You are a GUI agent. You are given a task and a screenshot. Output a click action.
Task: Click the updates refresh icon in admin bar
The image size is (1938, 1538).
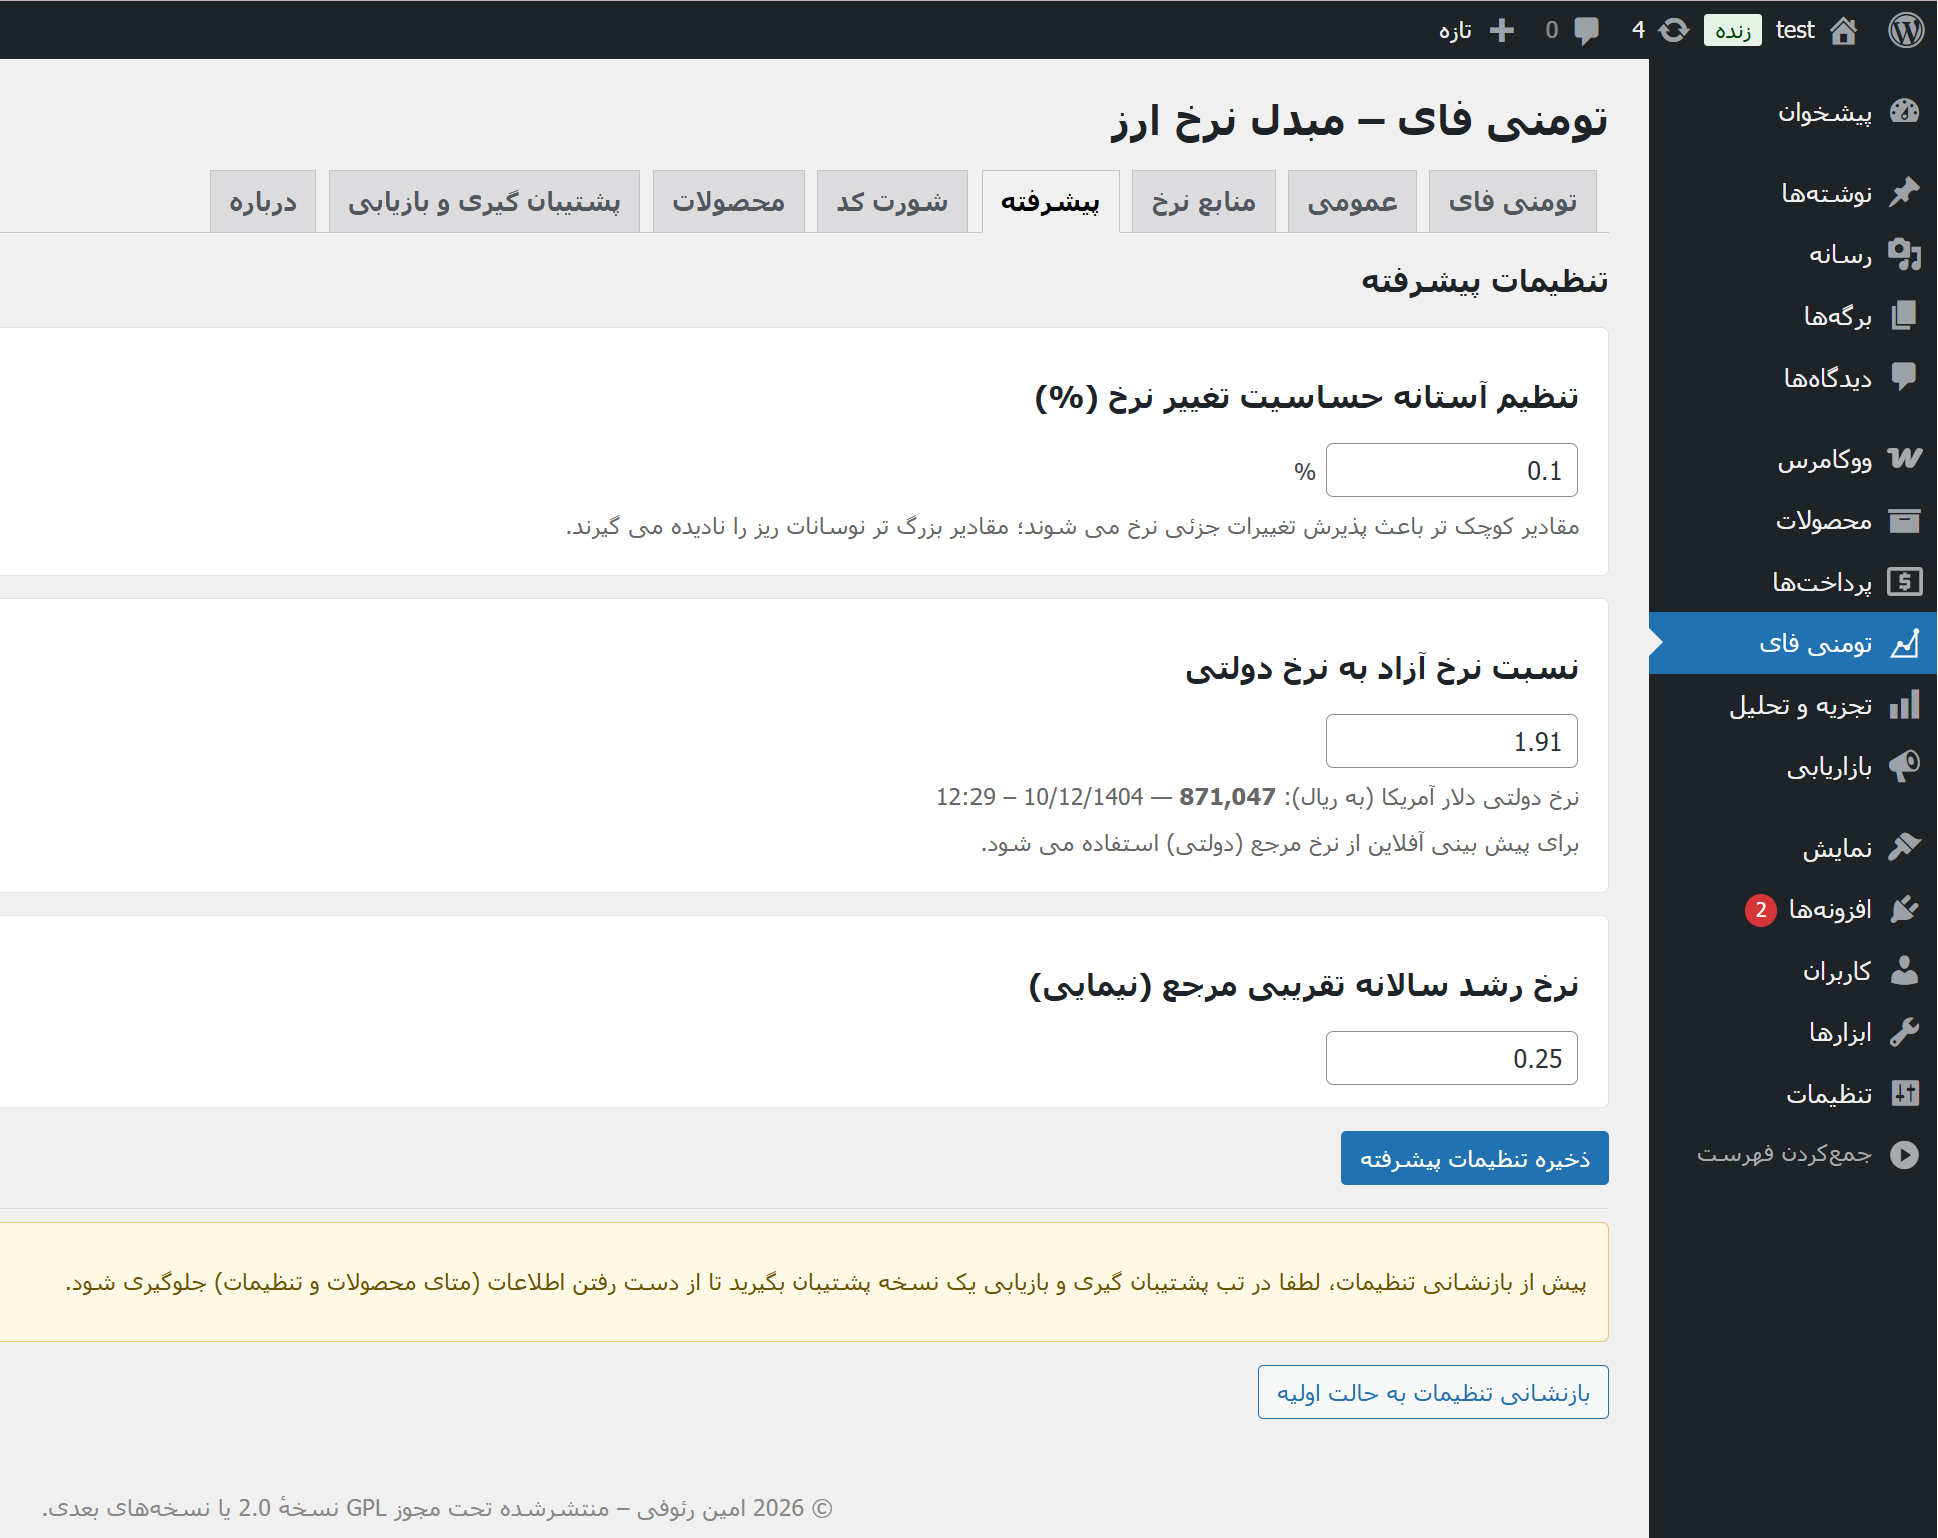click(x=1671, y=30)
